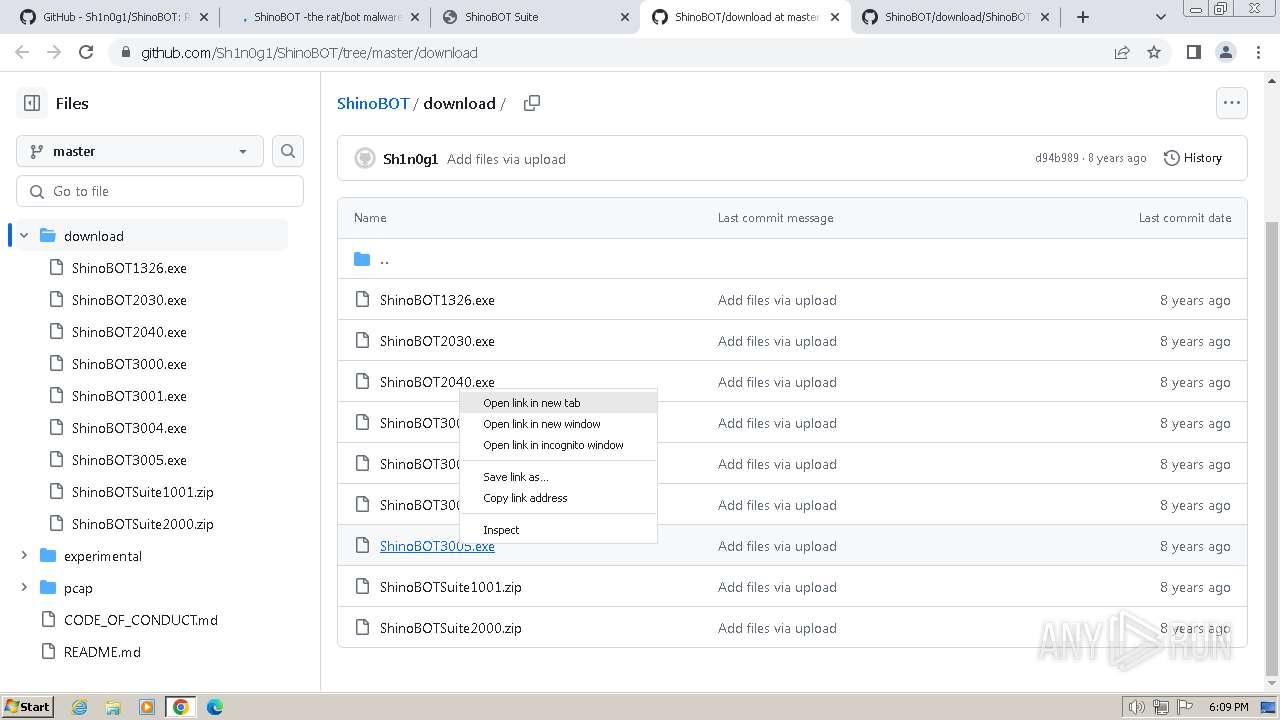The height and width of the screenshot is (720, 1280).
Task: Open ShinoBOT3005.exe link in file table
Action: (437, 546)
